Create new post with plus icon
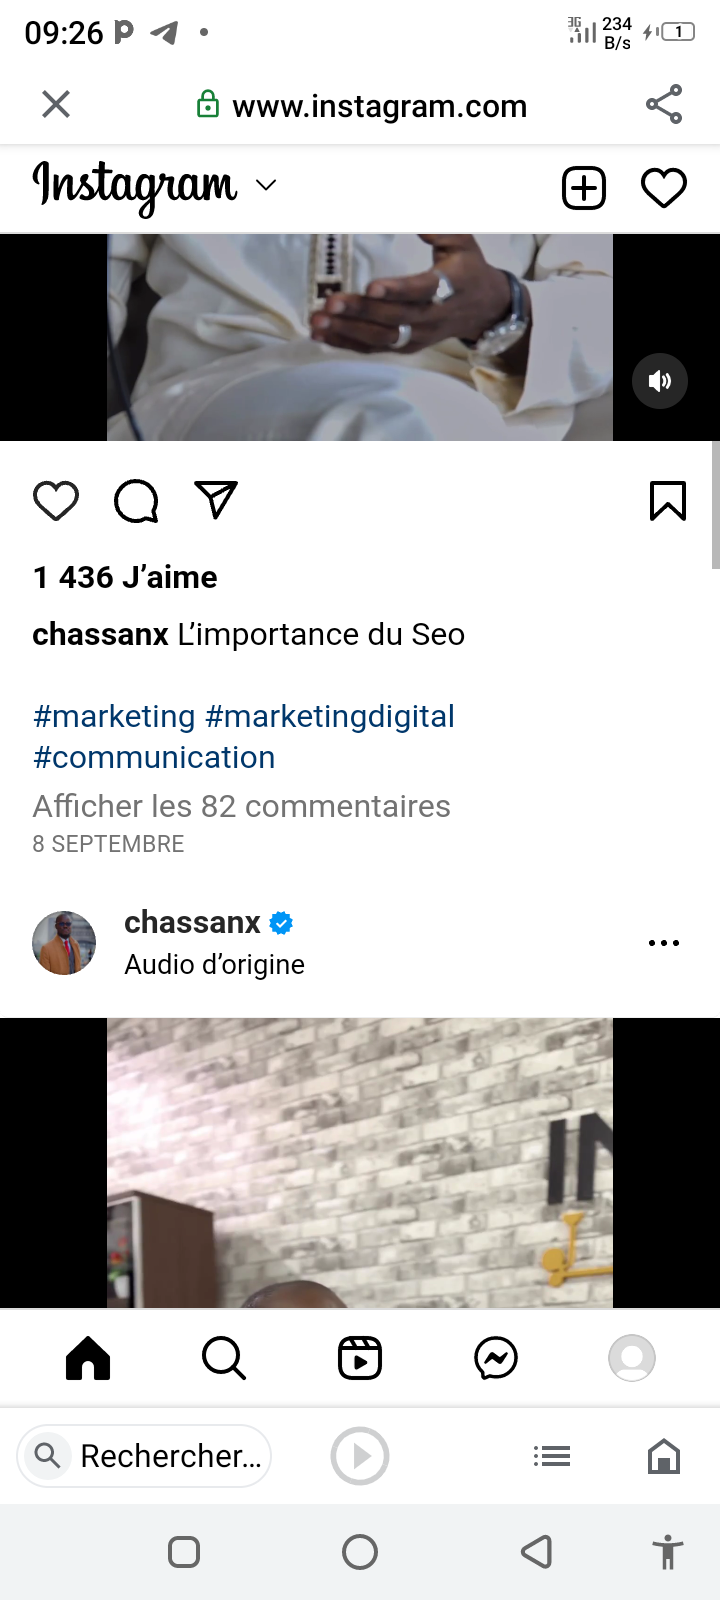The height and width of the screenshot is (1600, 720). pyautogui.click(x=584, y=188)
